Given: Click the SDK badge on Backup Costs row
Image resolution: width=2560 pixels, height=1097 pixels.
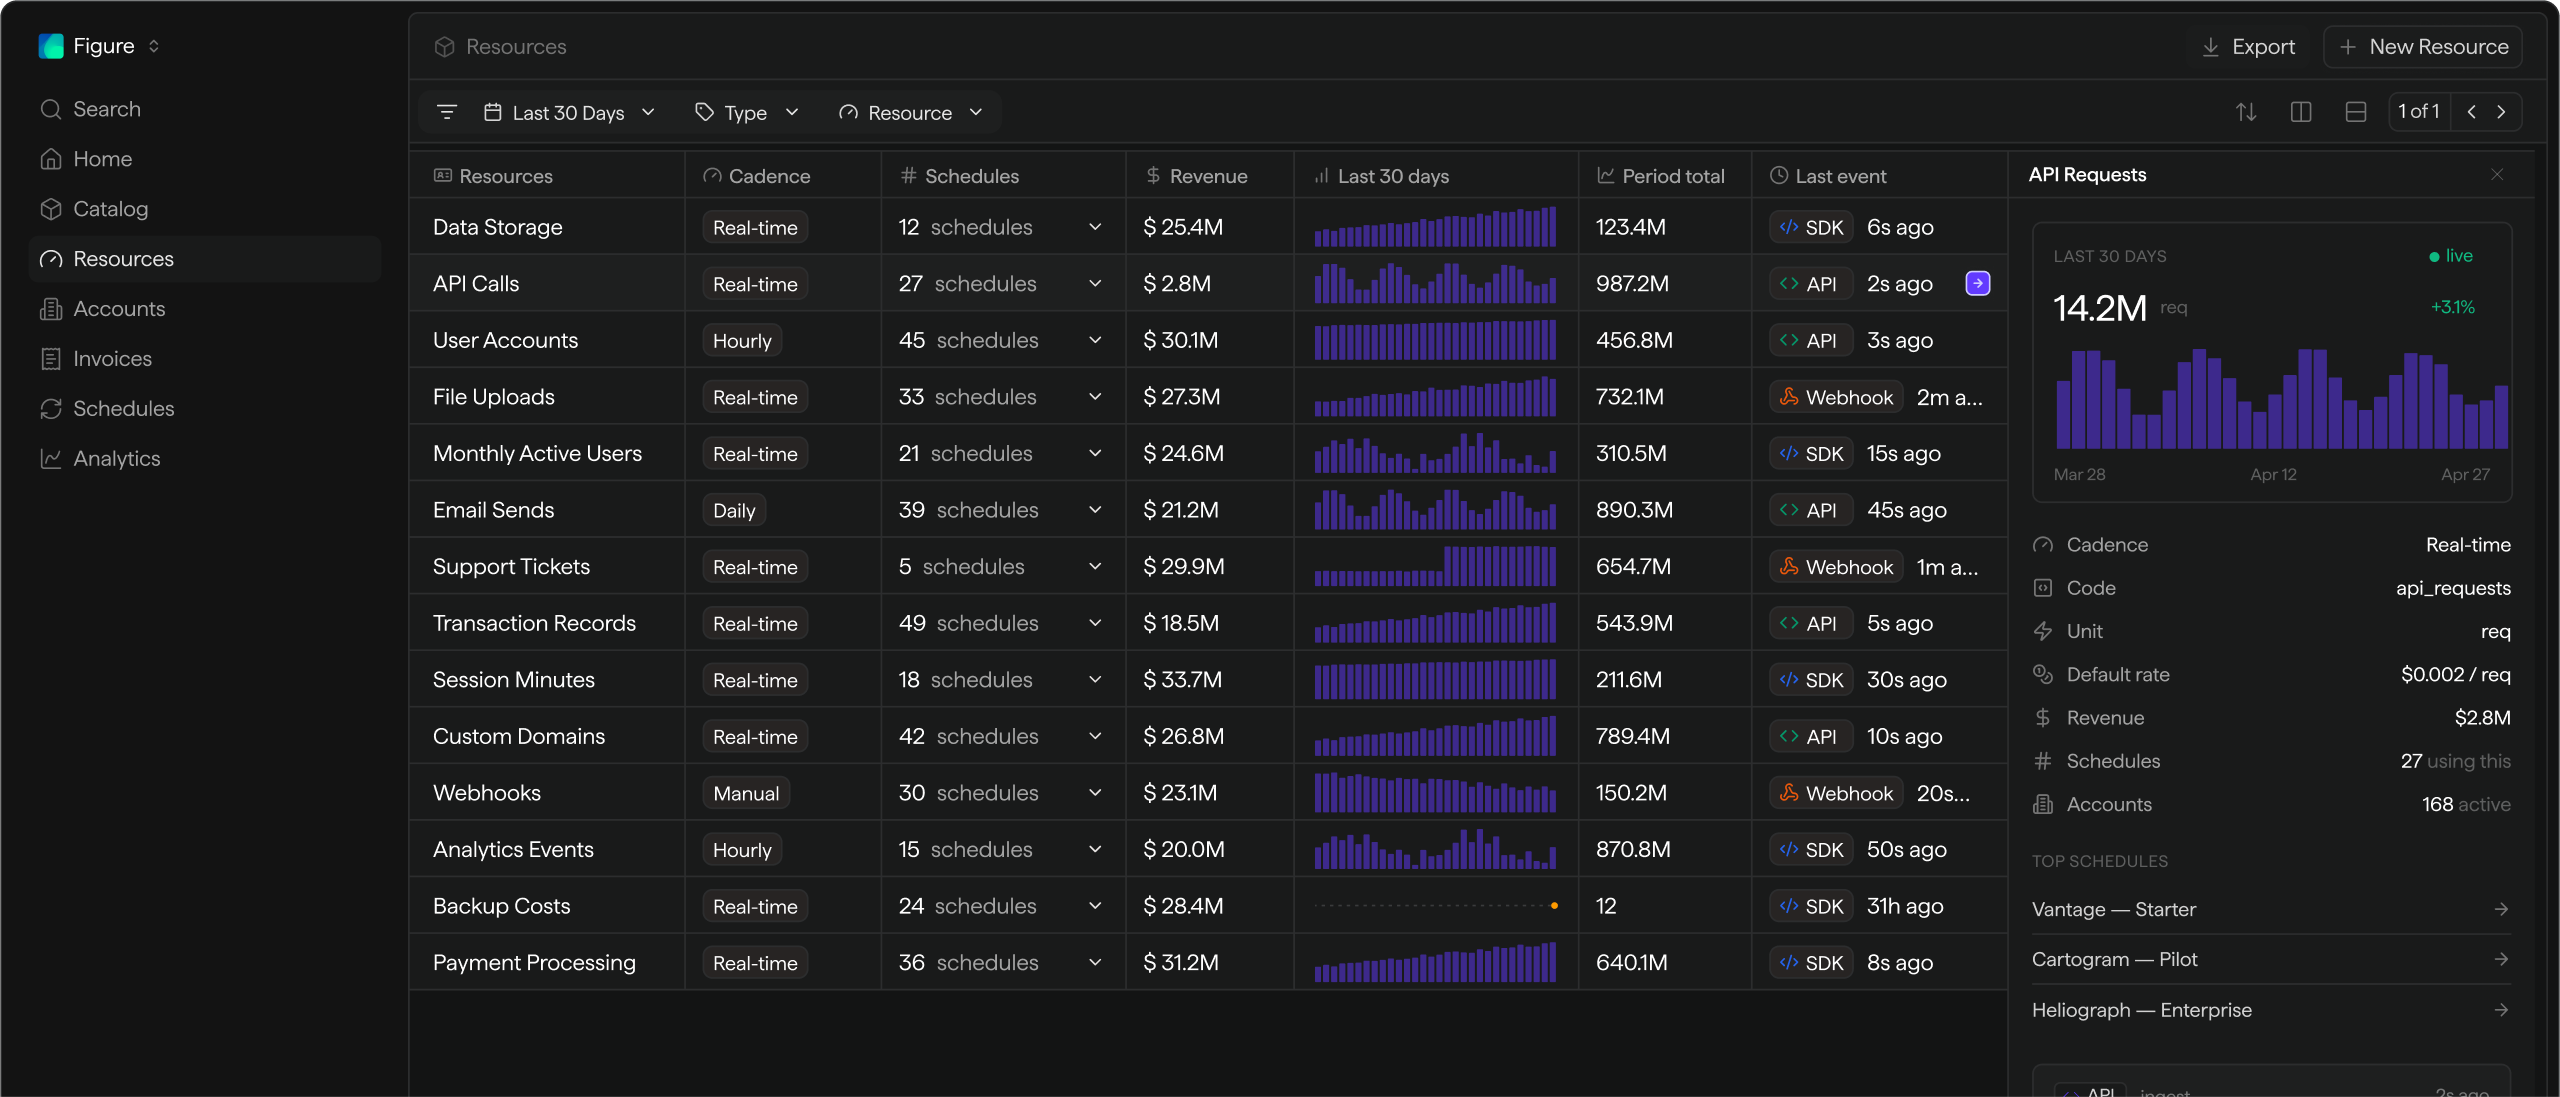Looking at the screenshot, I should coord(1811,906).
